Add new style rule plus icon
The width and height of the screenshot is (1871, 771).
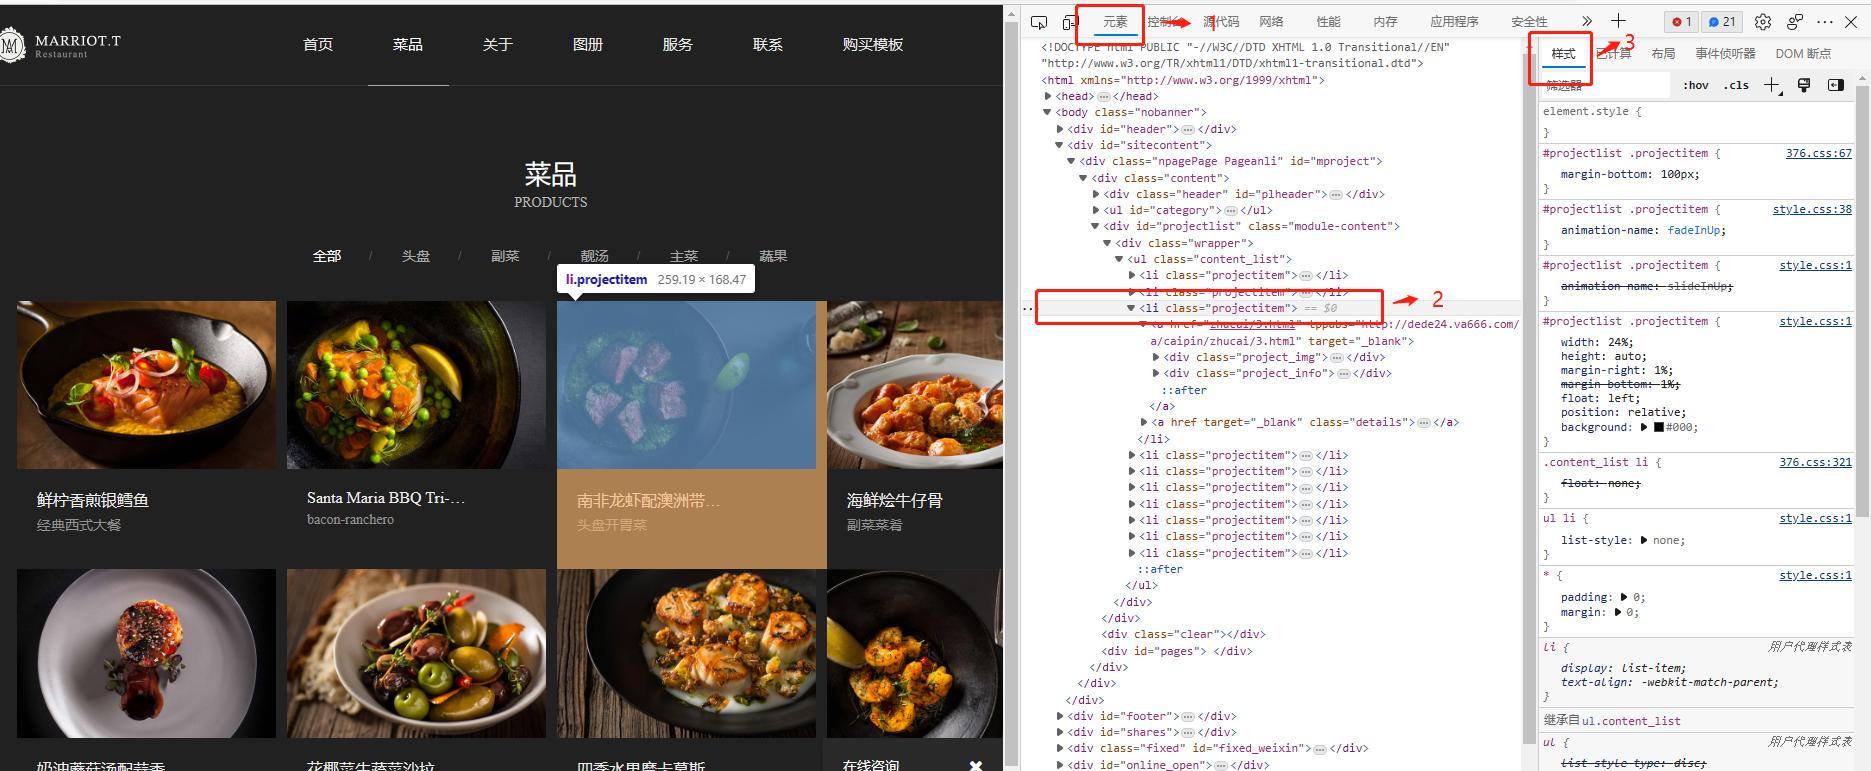click(x=1772, y=85)
